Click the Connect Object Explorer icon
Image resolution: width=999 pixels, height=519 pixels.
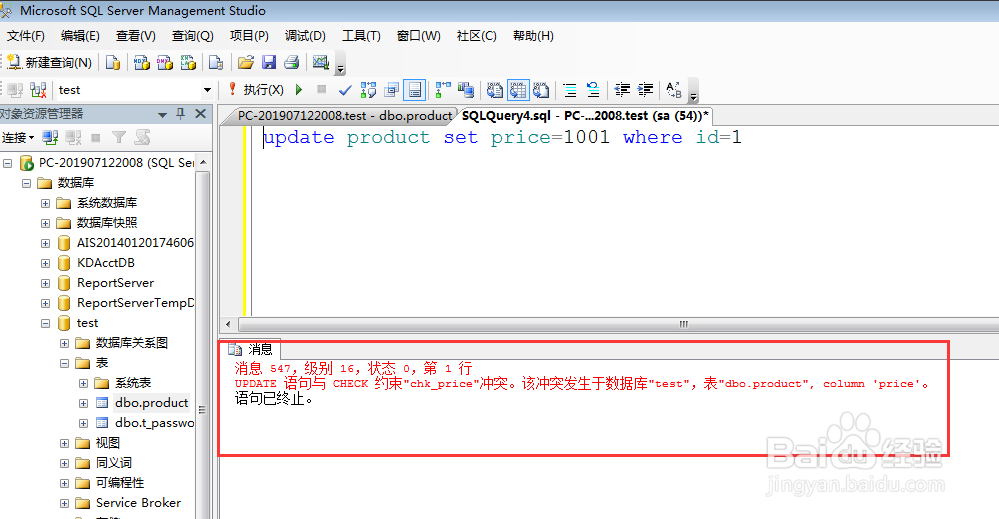click(x=50, y=138)
